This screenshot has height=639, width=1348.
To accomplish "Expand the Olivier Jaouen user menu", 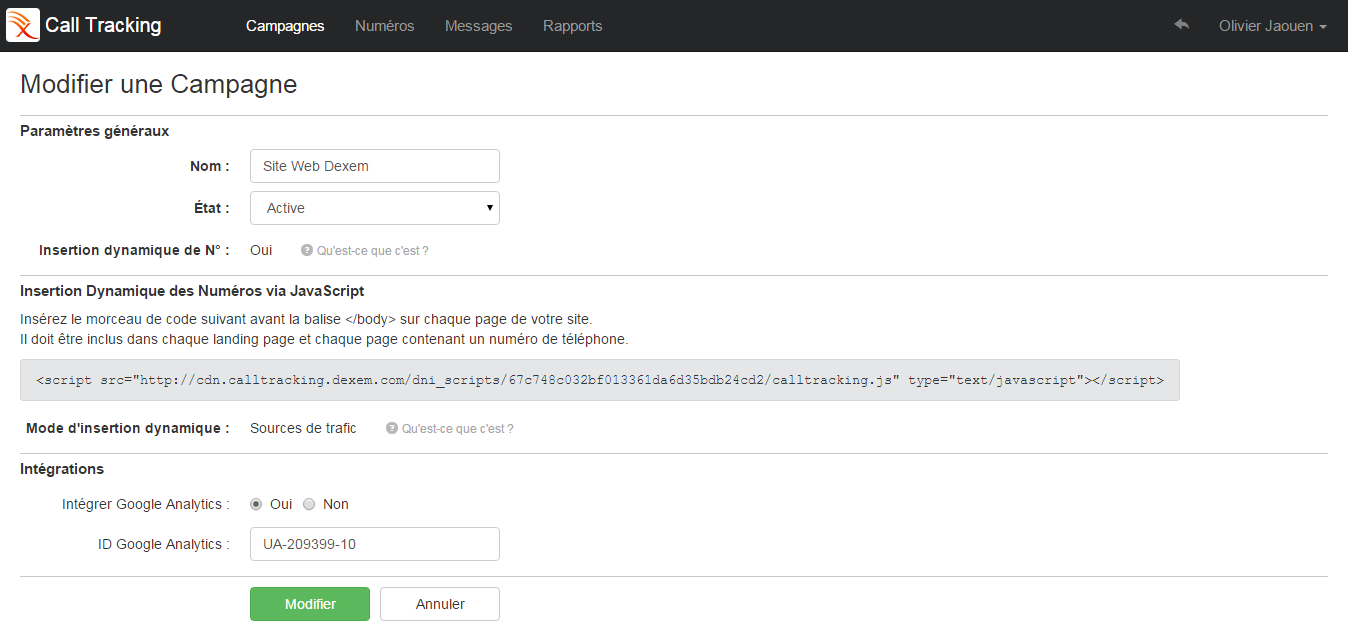I will 1271,25.
